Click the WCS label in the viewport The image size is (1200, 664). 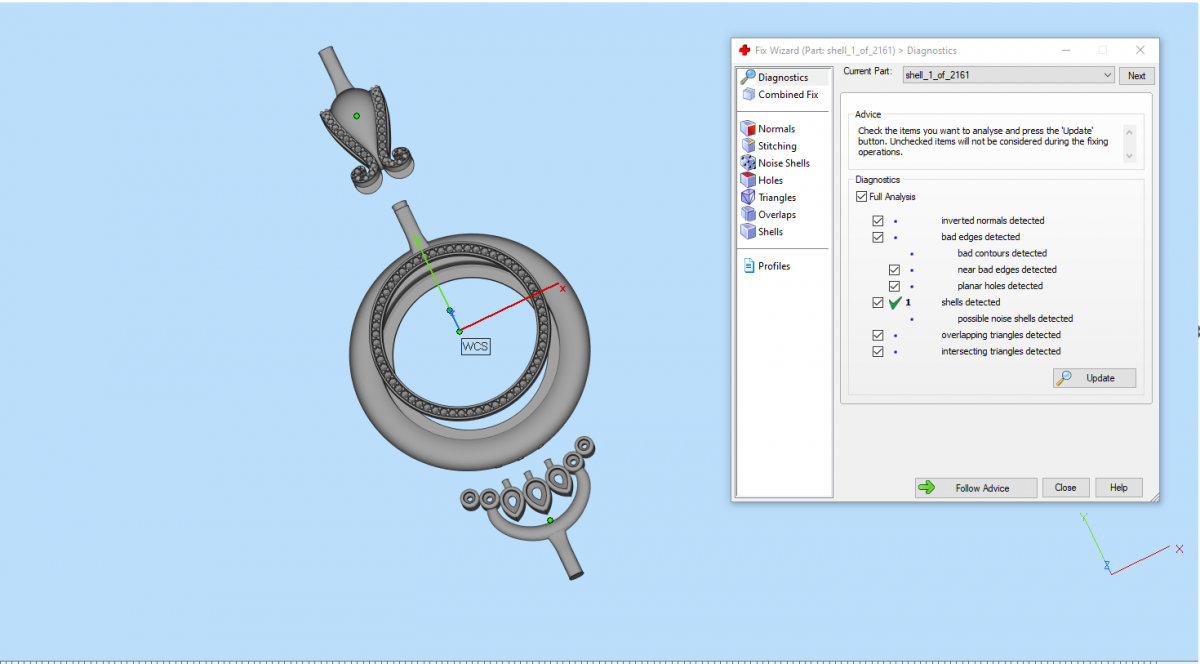pos(475,346)
